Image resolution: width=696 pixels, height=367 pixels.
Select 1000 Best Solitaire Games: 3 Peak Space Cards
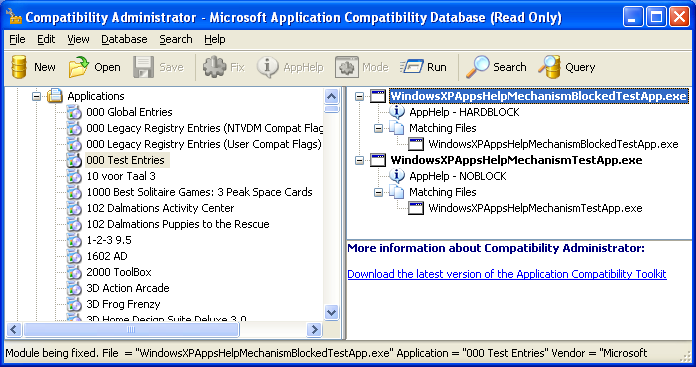[x=199, y=192]
